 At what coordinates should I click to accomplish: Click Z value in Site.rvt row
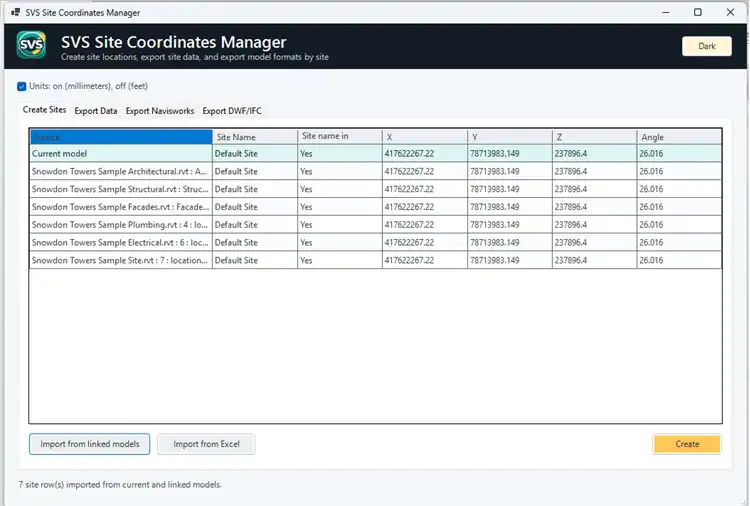595,260
